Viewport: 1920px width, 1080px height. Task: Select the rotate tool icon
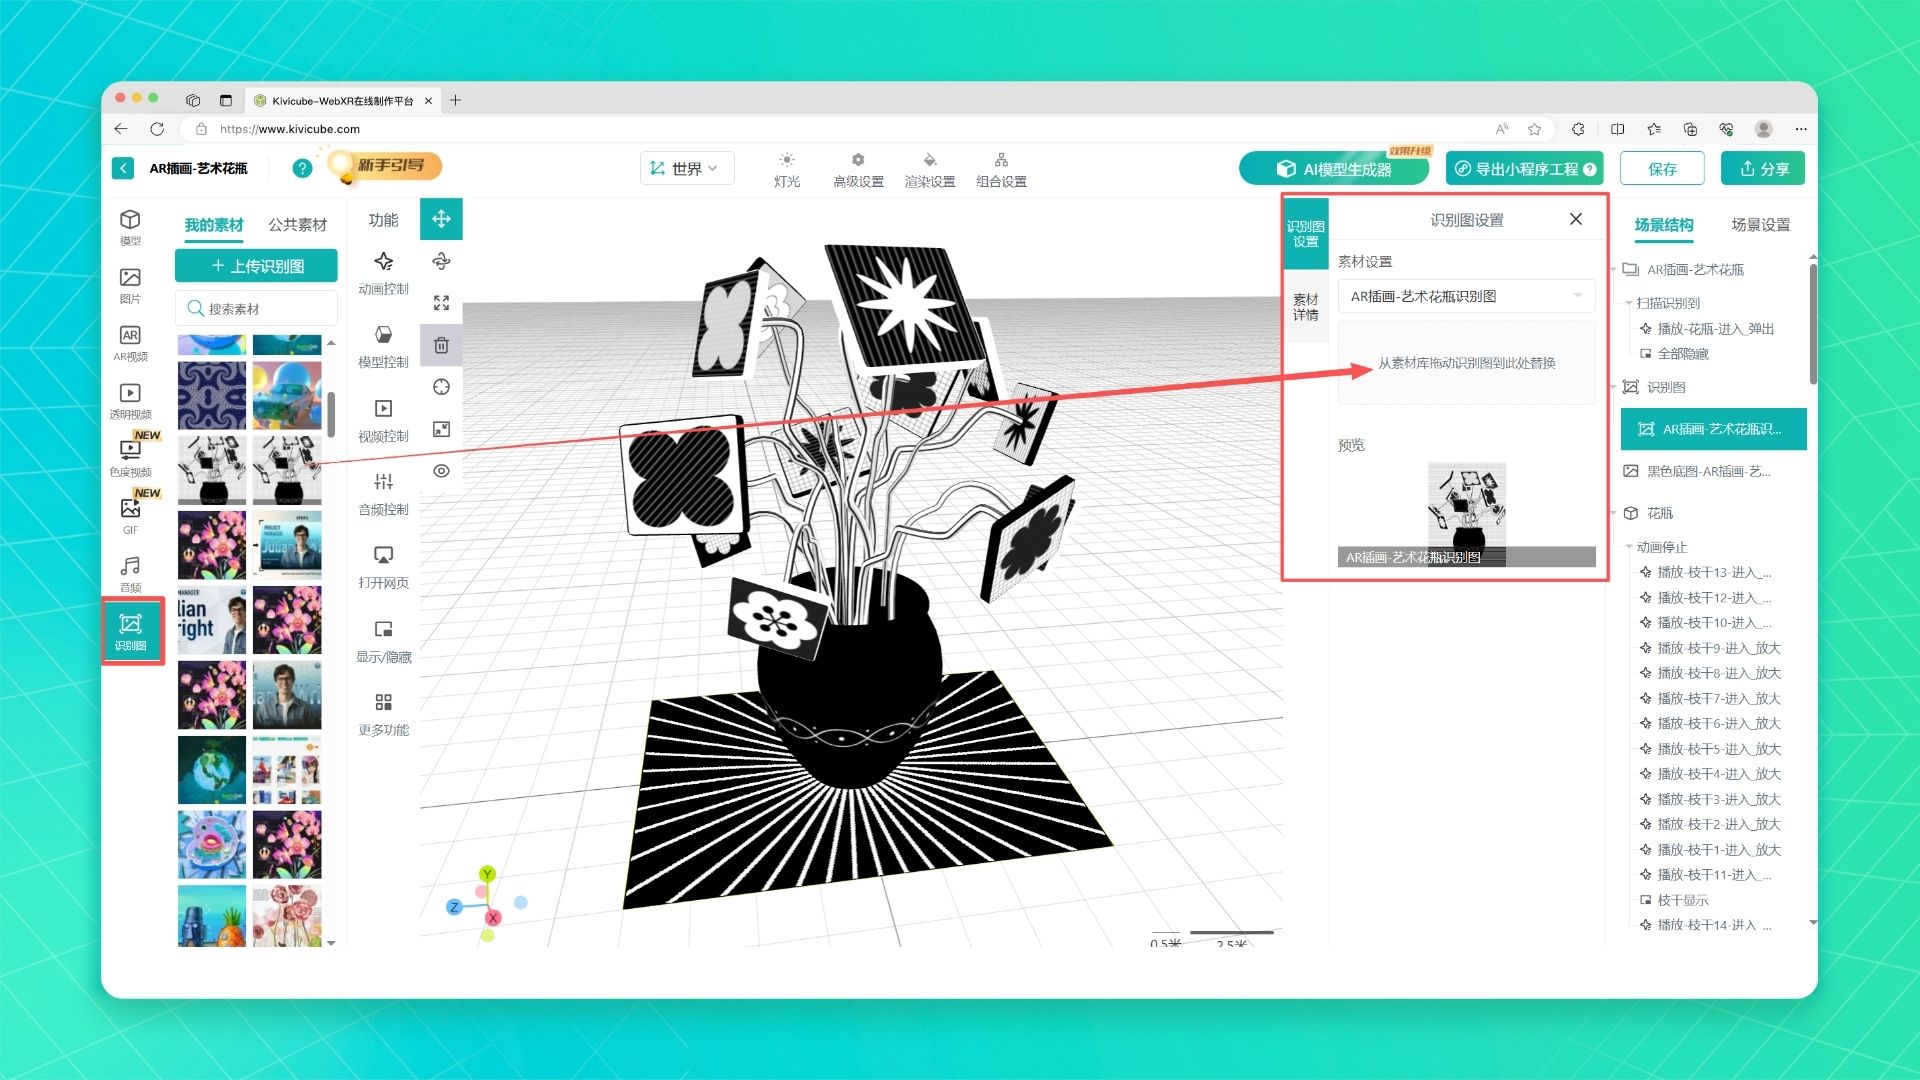(x=441, y=262)
